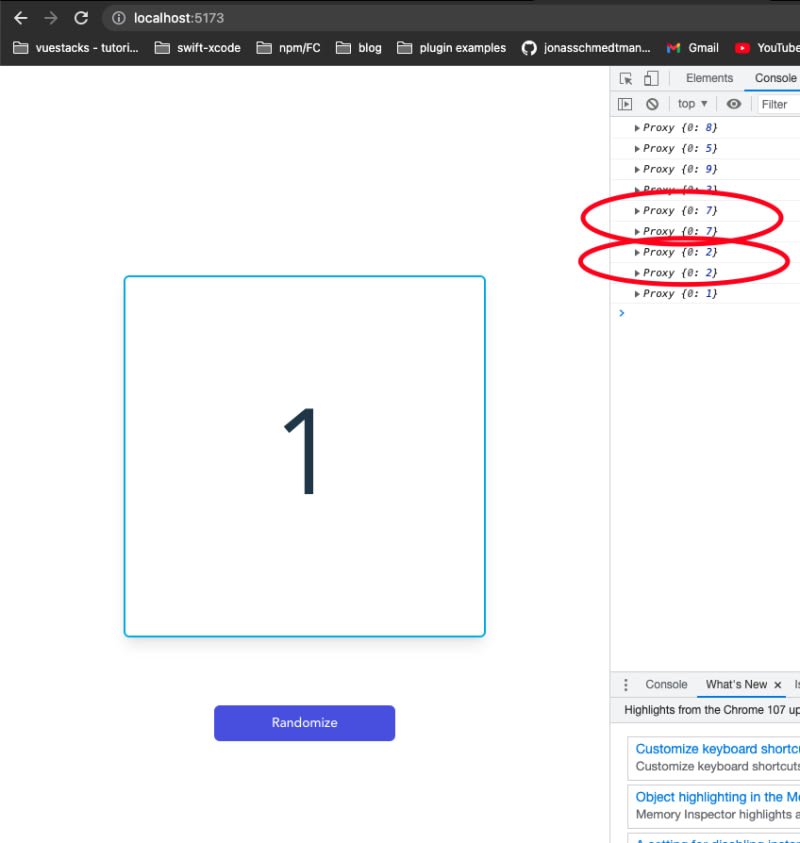Open the top JavaScript context dropdown
This screenshot has width=800, height=843.
692,104
